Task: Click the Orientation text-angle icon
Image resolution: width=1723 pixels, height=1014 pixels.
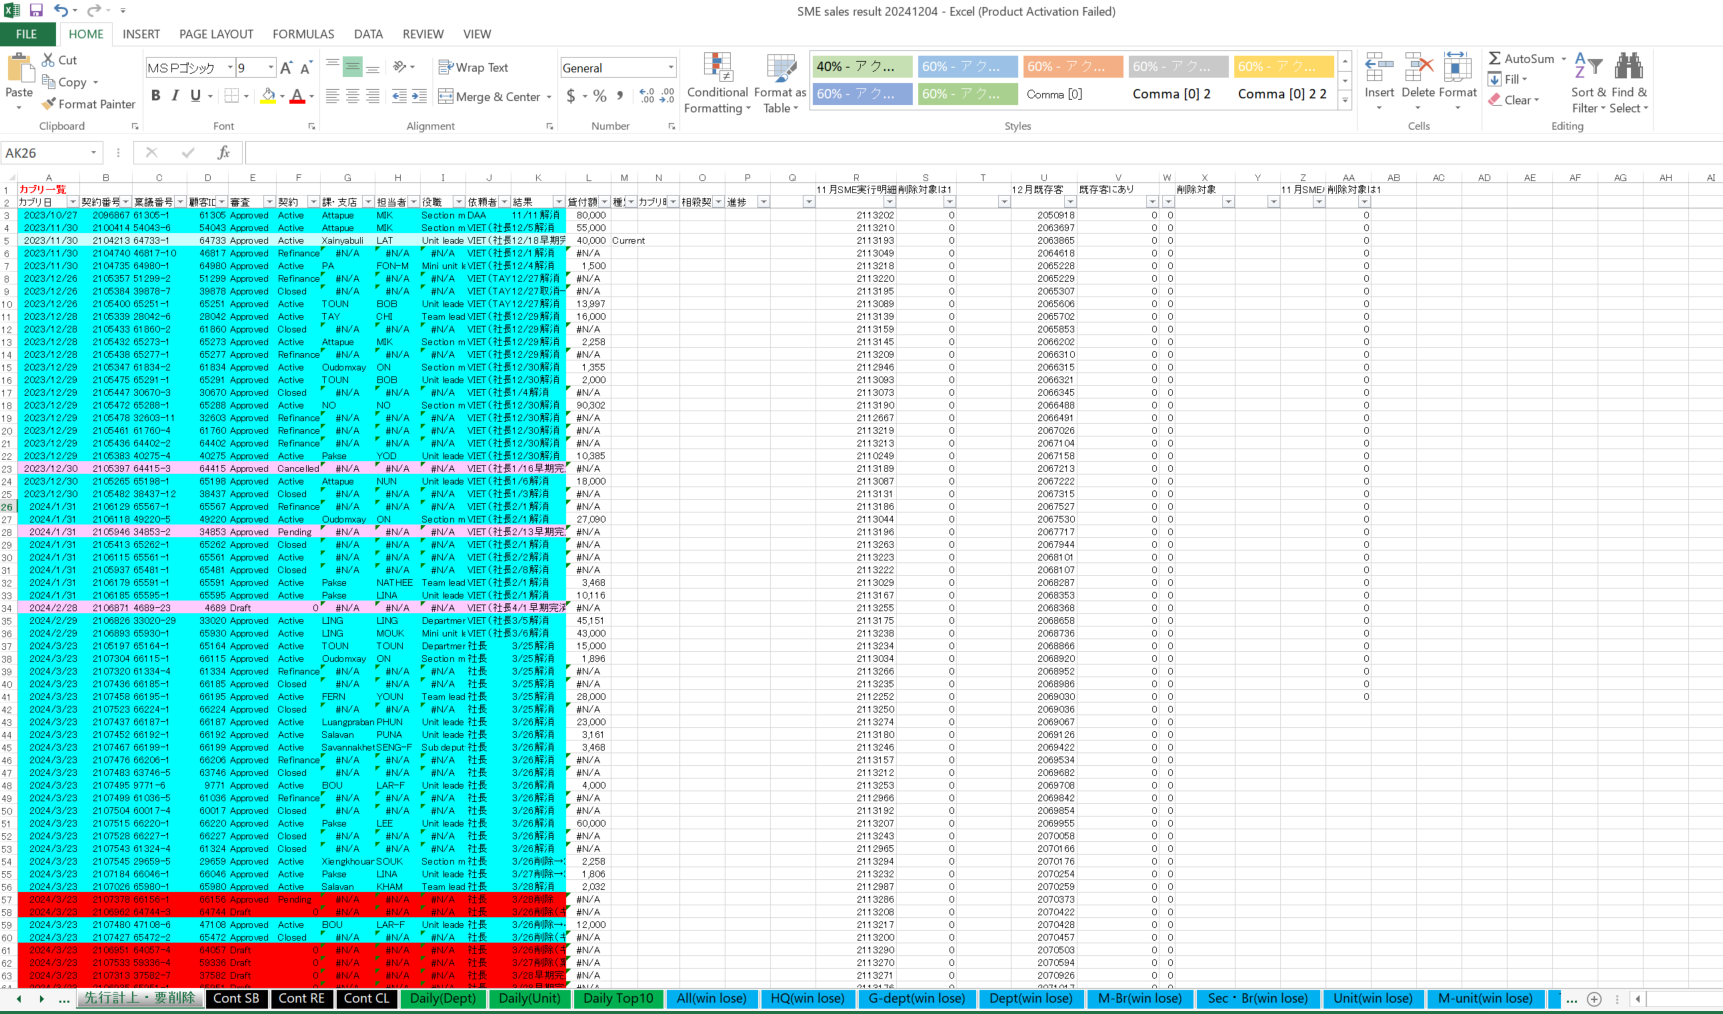Action: coord(400,67)
